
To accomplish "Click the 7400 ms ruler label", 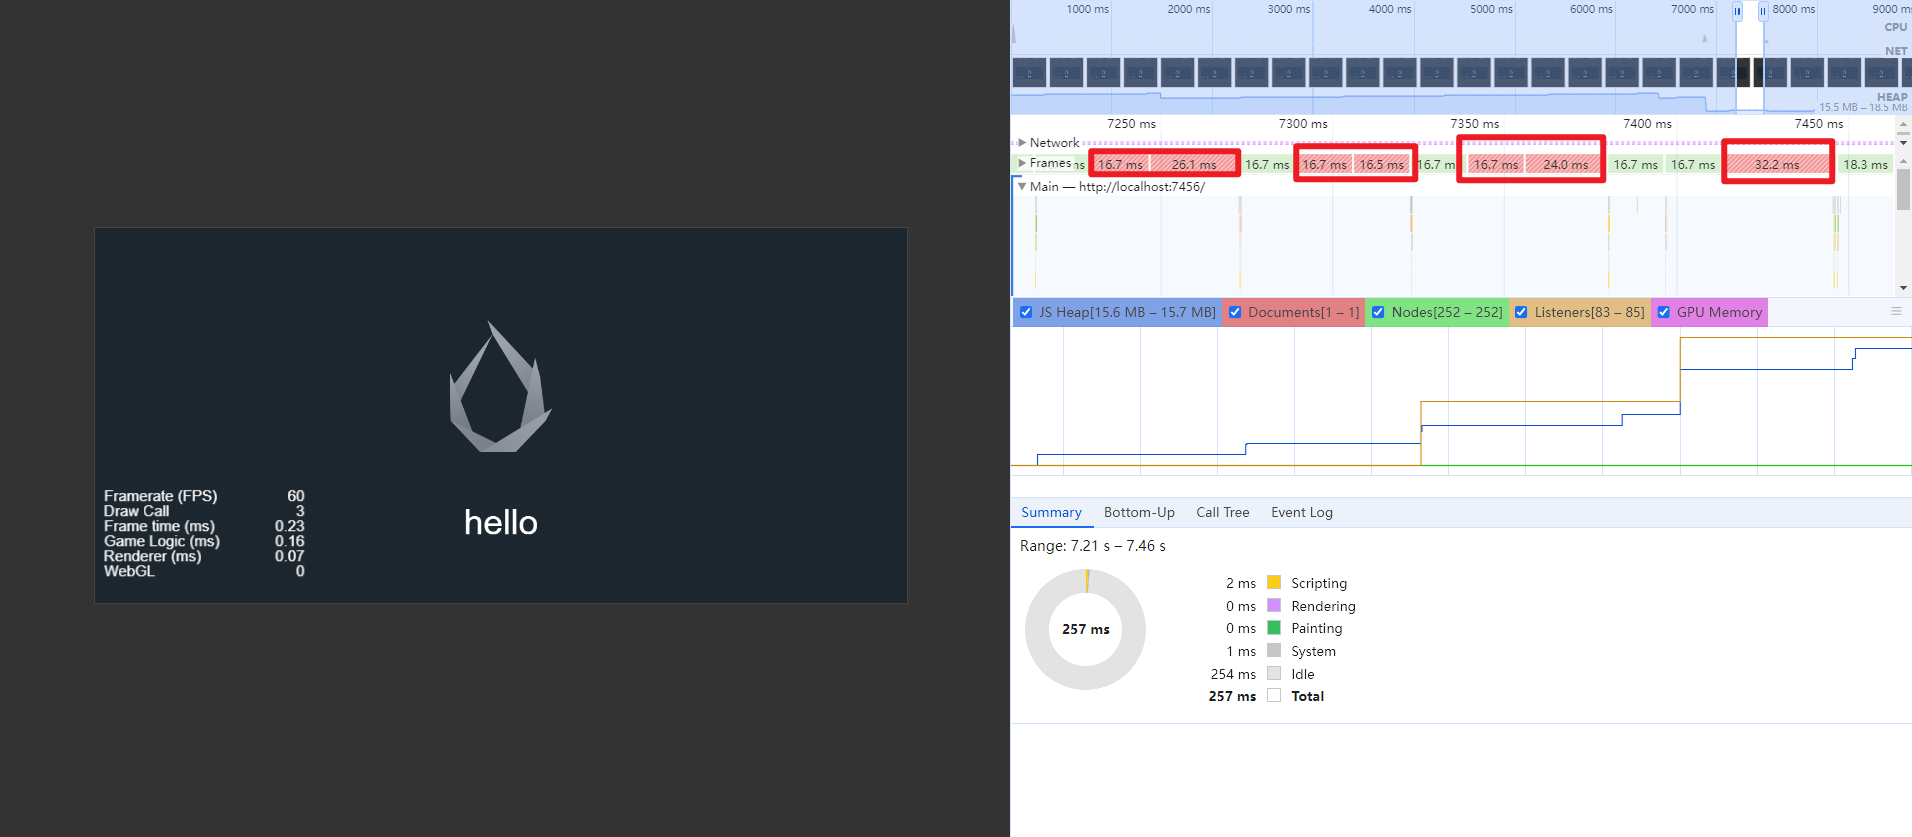I will pyautogui.click(x=1647, y=124).
